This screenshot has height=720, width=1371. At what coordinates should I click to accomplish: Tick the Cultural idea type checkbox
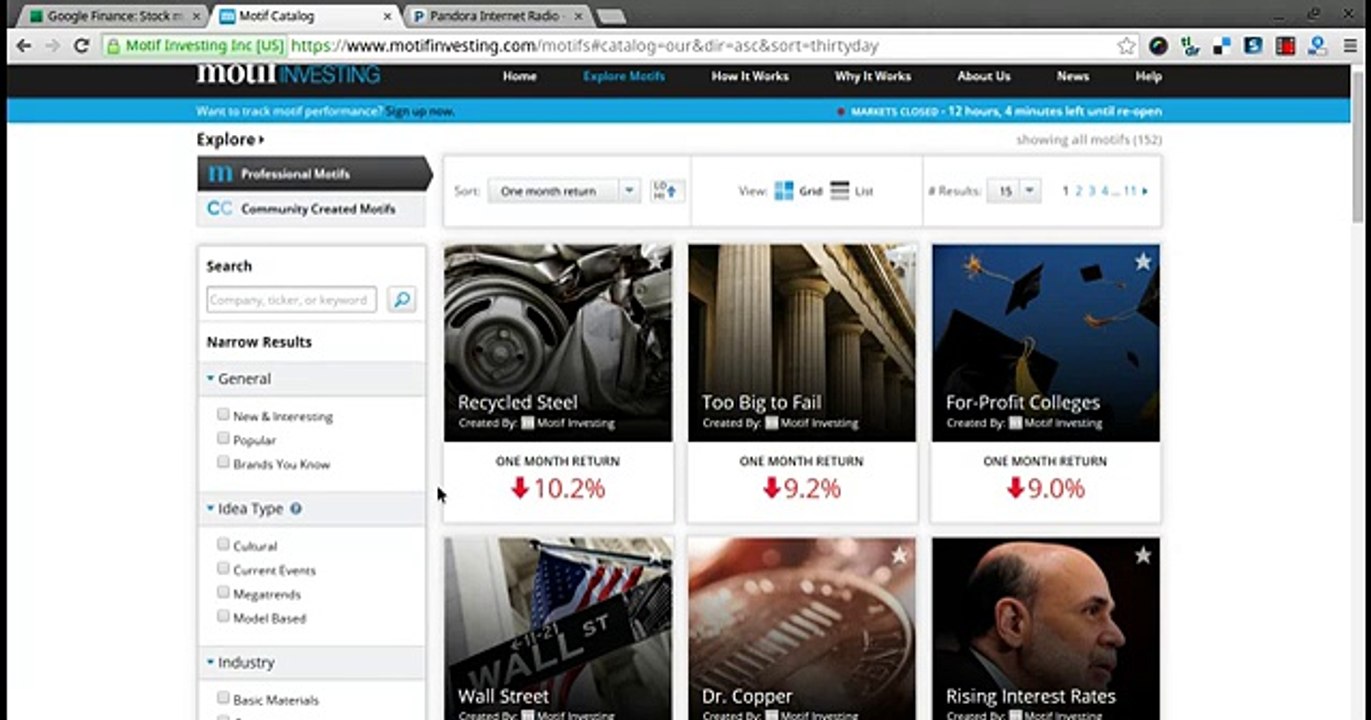coord(223,544)
